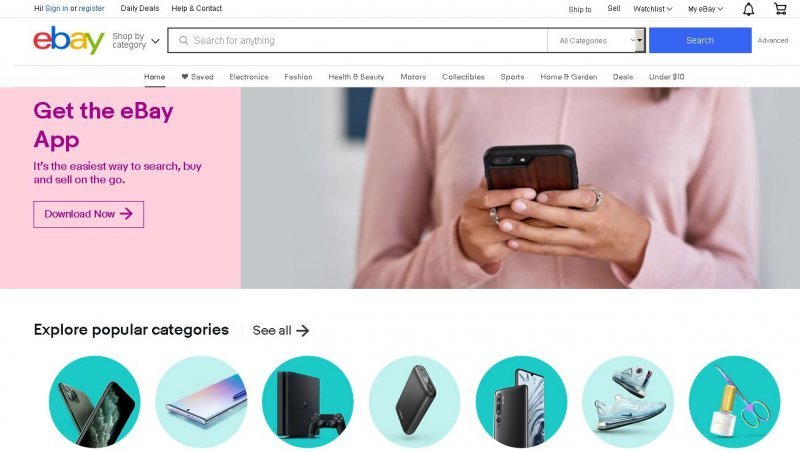Expand the Shop by category dropdown
Screen dimensions: 800x452
click(x=136, y=40)
